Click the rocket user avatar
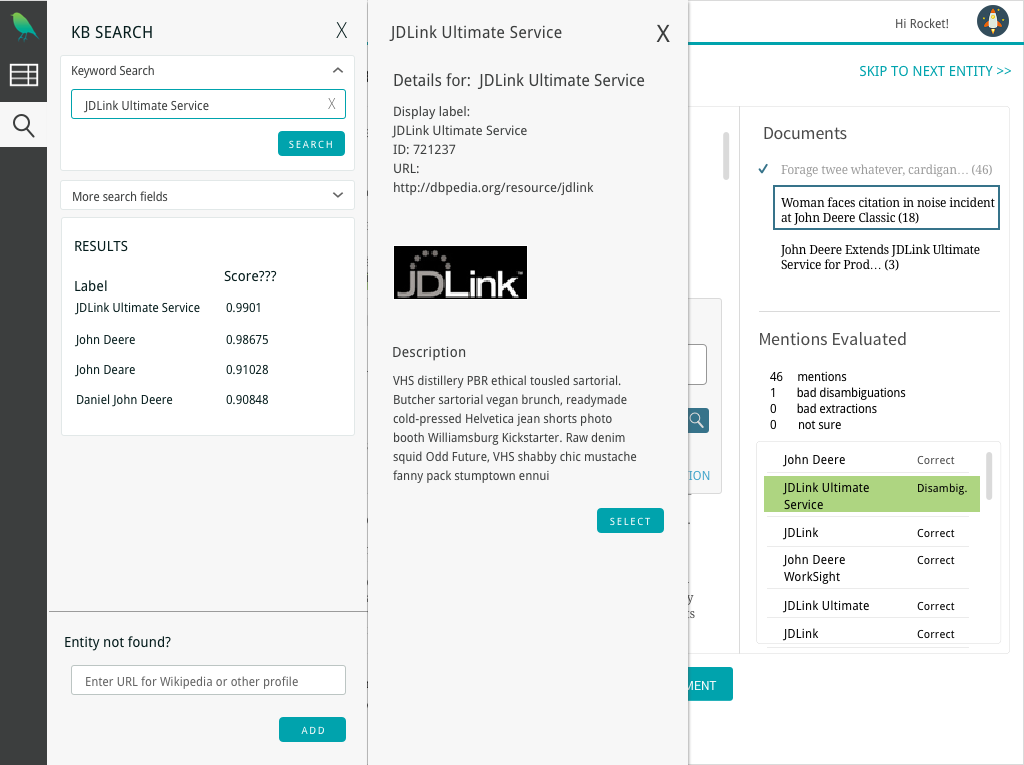Image resolution: width=1024 pixels, height=765 pixels. pos(993,21)
